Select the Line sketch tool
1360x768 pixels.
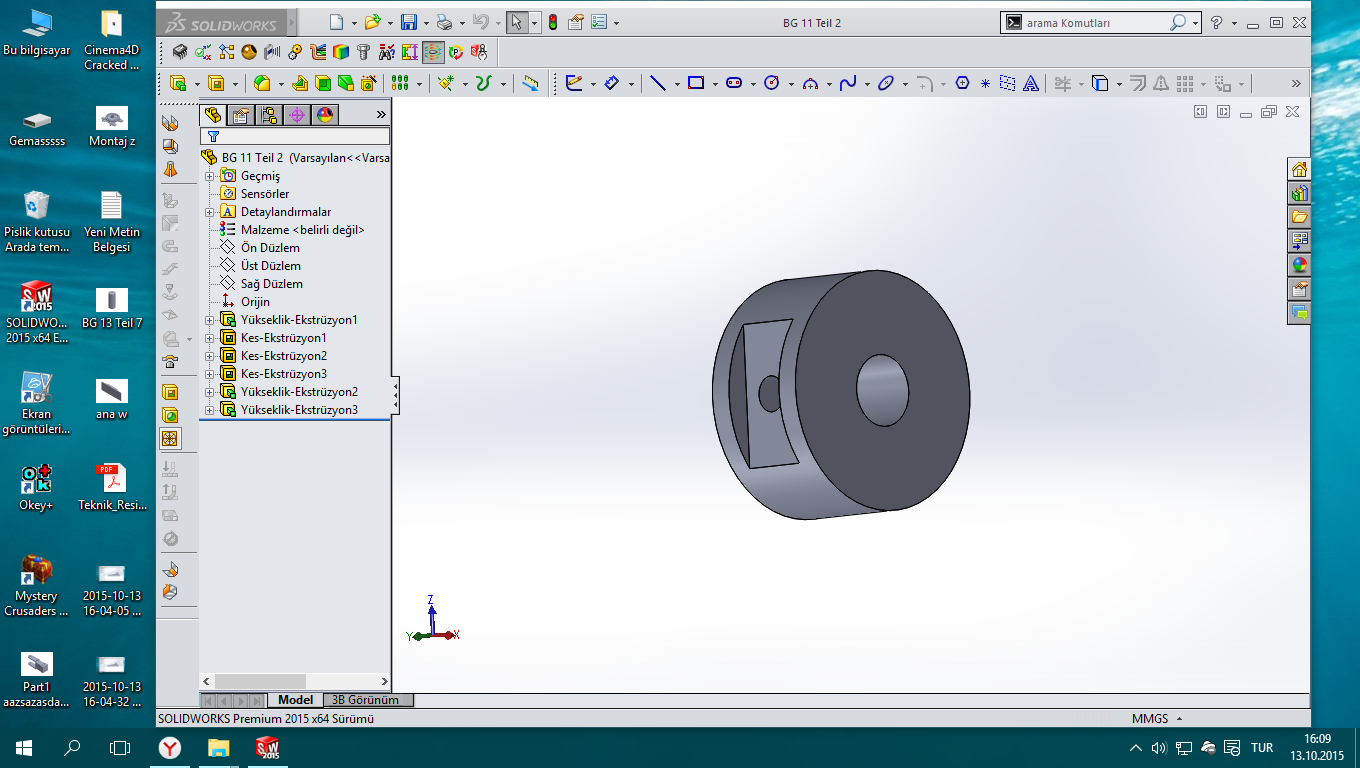pyautogui.click(x=657, y=83)
